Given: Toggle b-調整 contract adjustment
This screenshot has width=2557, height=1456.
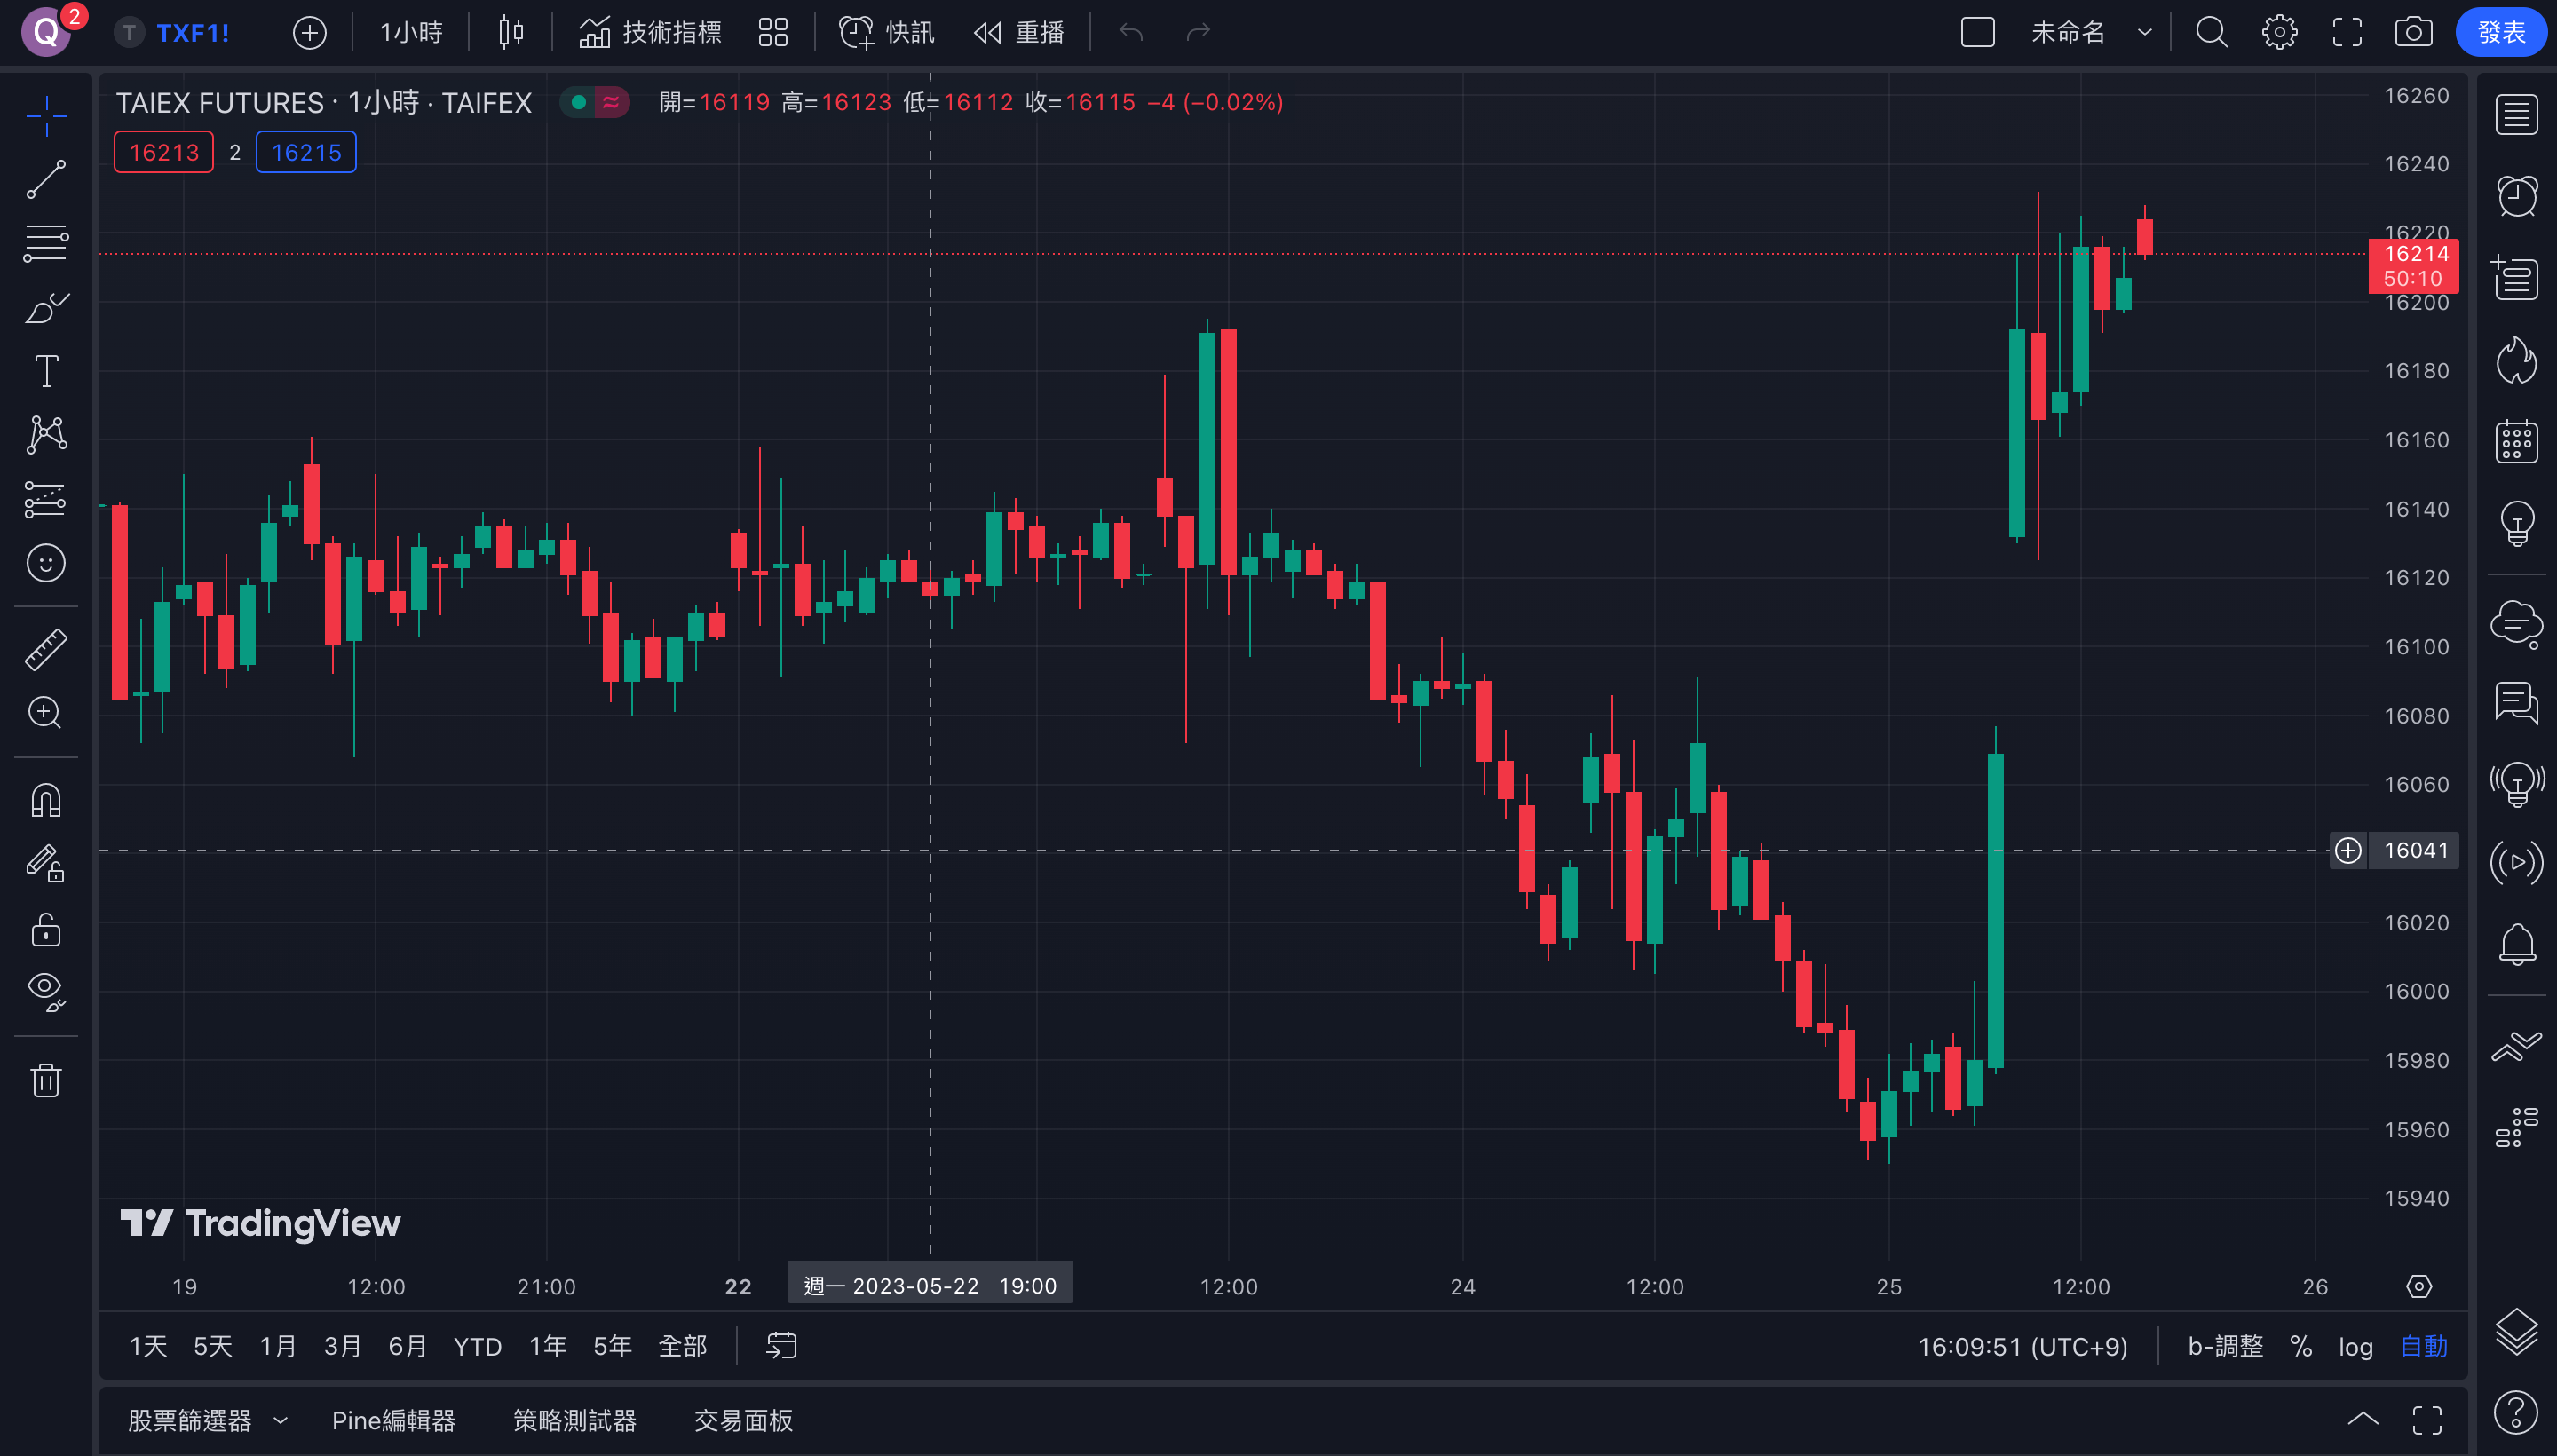Looking at the screenshot, I should [x=2225, y=1347].
